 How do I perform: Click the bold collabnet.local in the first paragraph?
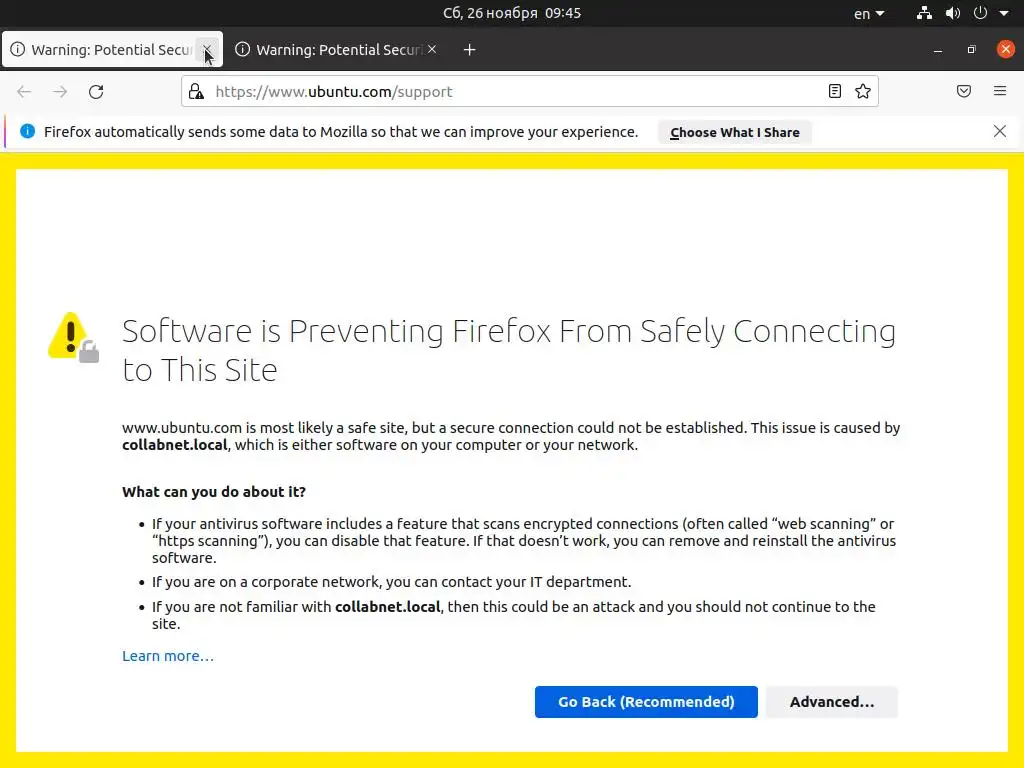174,445
